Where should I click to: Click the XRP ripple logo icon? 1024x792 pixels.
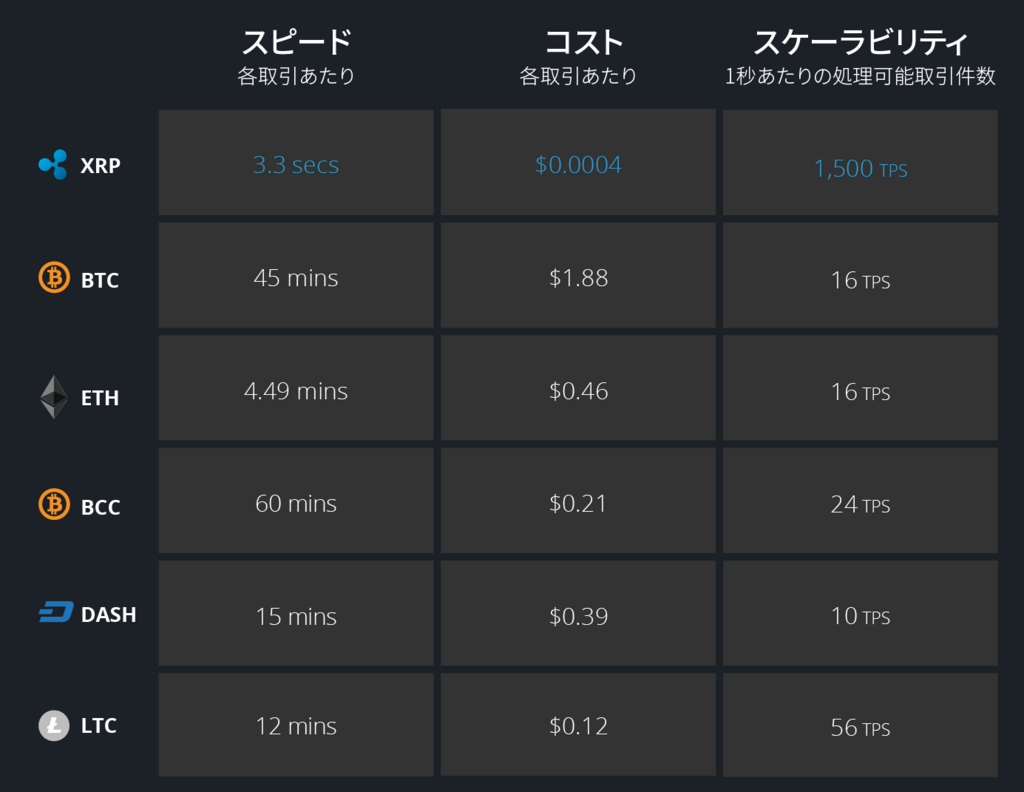(x=53, y=165)
